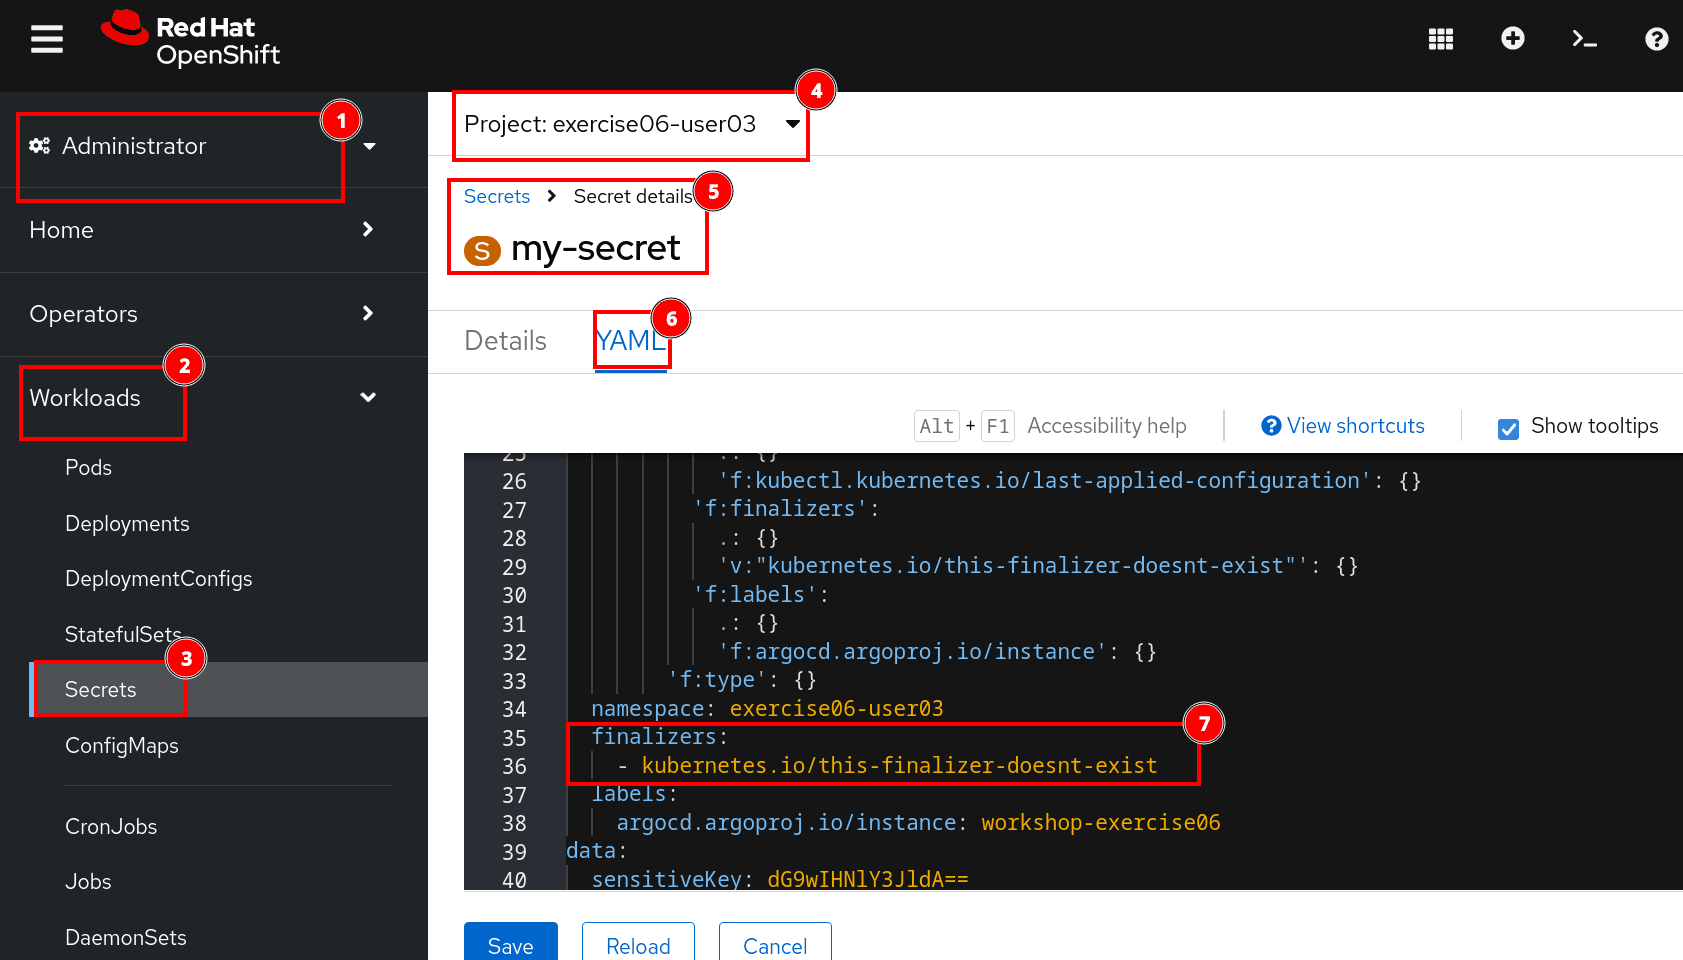1683x960 pixels.
Task: Click the finalizer line in YAML editor
Action: click(898, 766)
